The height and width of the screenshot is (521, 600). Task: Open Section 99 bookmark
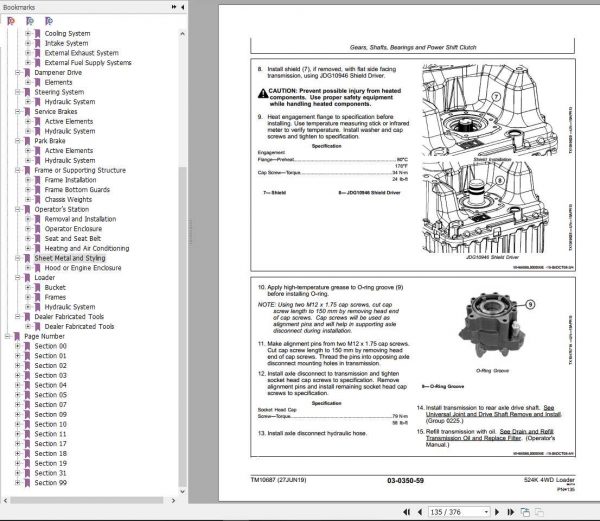coord(51,483)
